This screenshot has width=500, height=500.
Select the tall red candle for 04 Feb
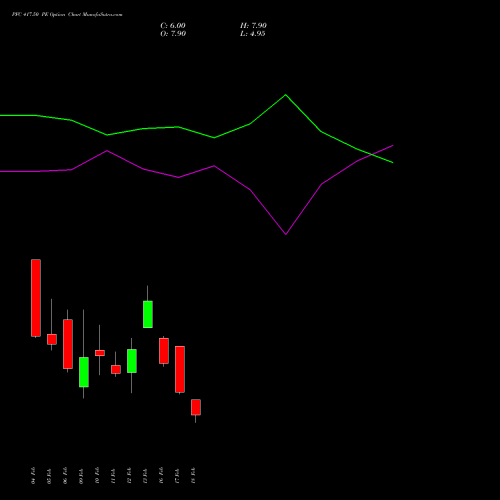36,298
